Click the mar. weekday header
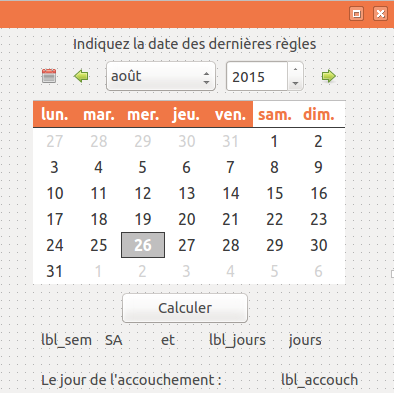This screenshot has width=394, height=393. (98, 114)
